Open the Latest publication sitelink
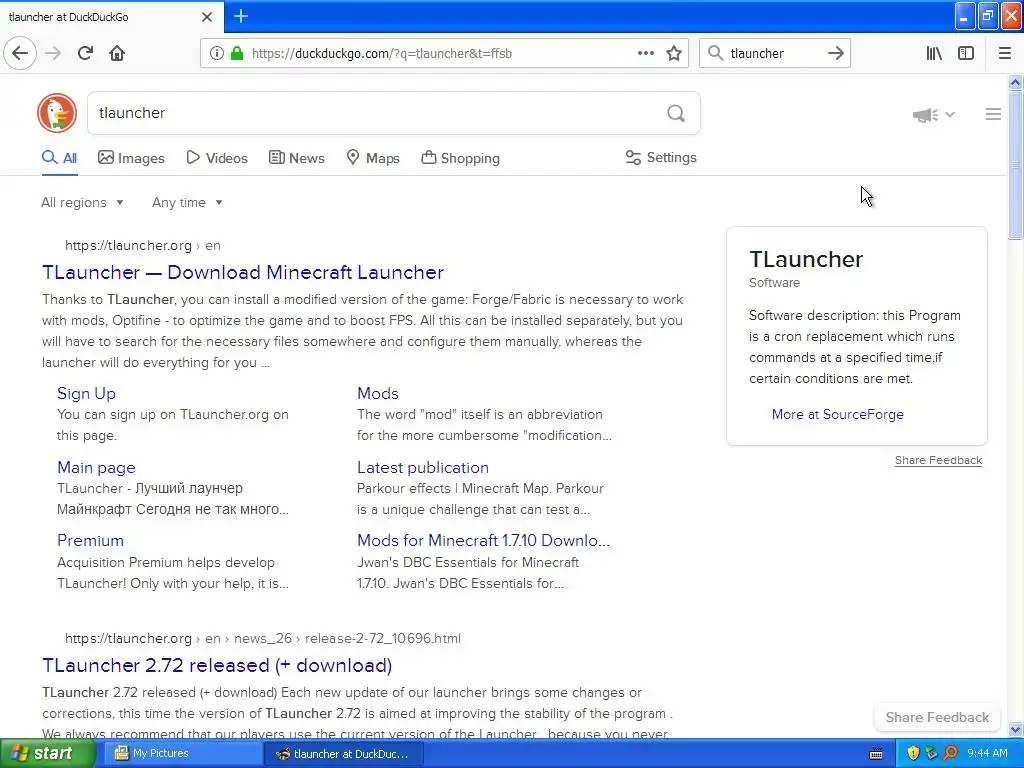 click(x=423, y=468)
